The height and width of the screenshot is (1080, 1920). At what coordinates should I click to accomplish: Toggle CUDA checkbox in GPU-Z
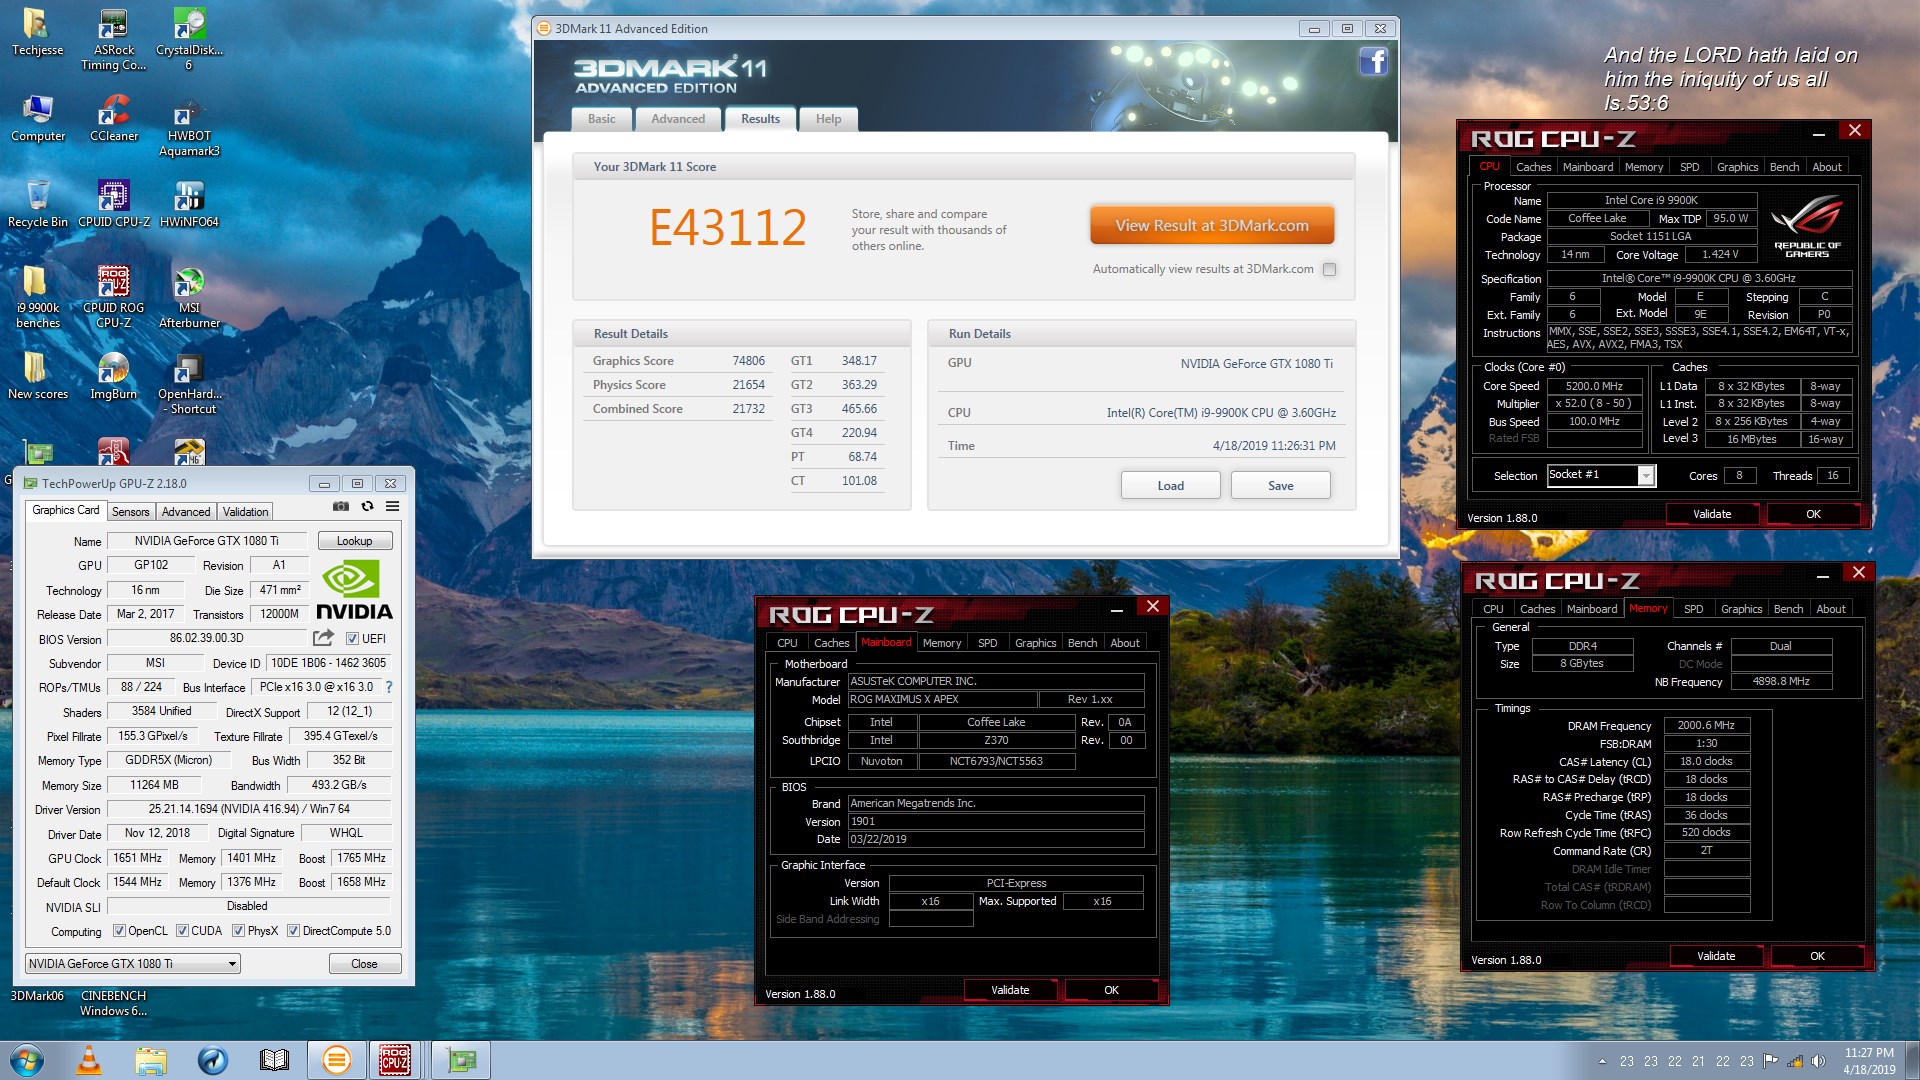coord(182,931)
